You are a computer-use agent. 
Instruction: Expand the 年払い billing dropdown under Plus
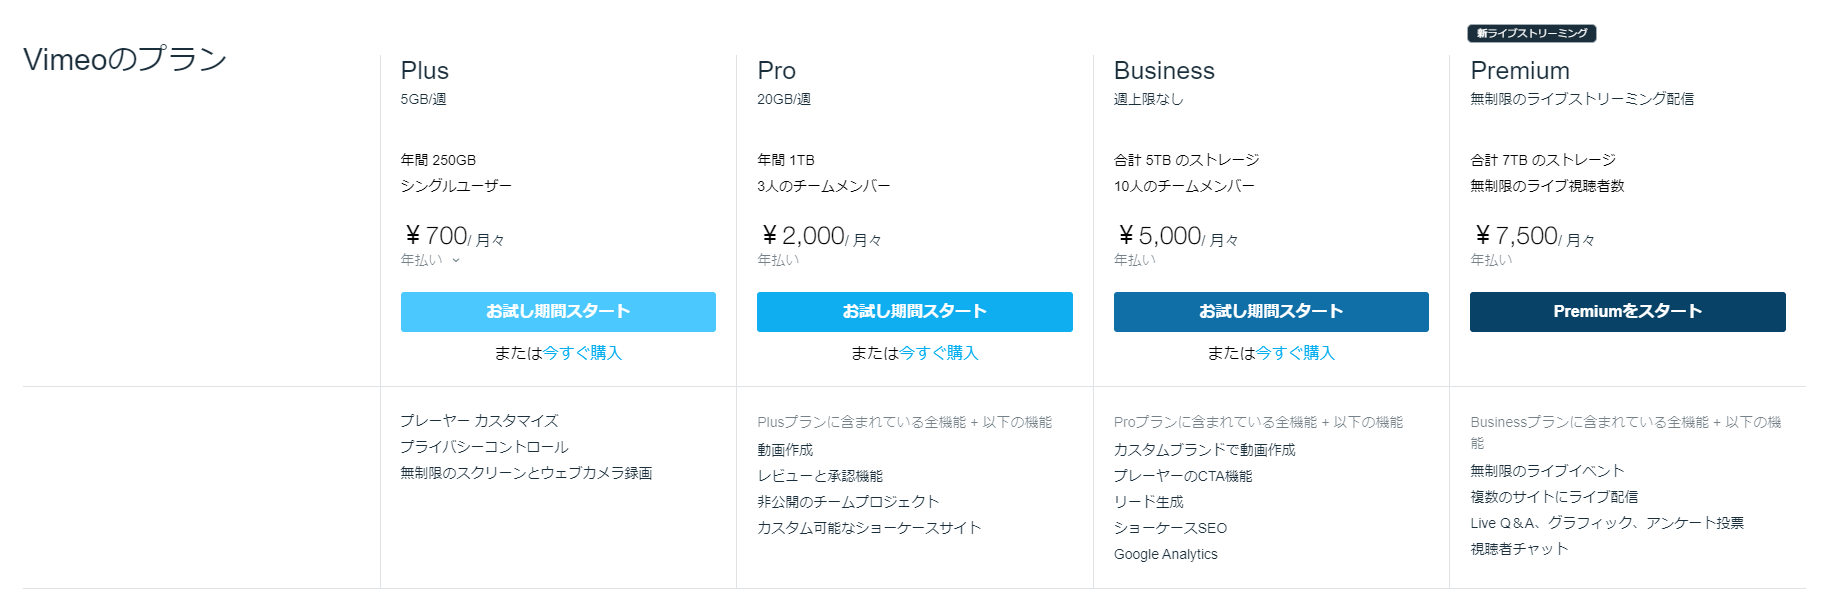tap(430, 260)
